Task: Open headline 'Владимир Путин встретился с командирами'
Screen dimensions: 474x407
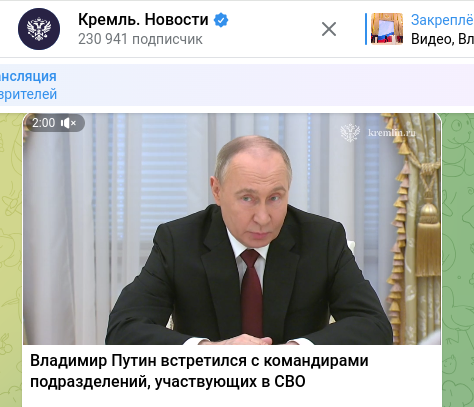Action: (x=199, y=361)
